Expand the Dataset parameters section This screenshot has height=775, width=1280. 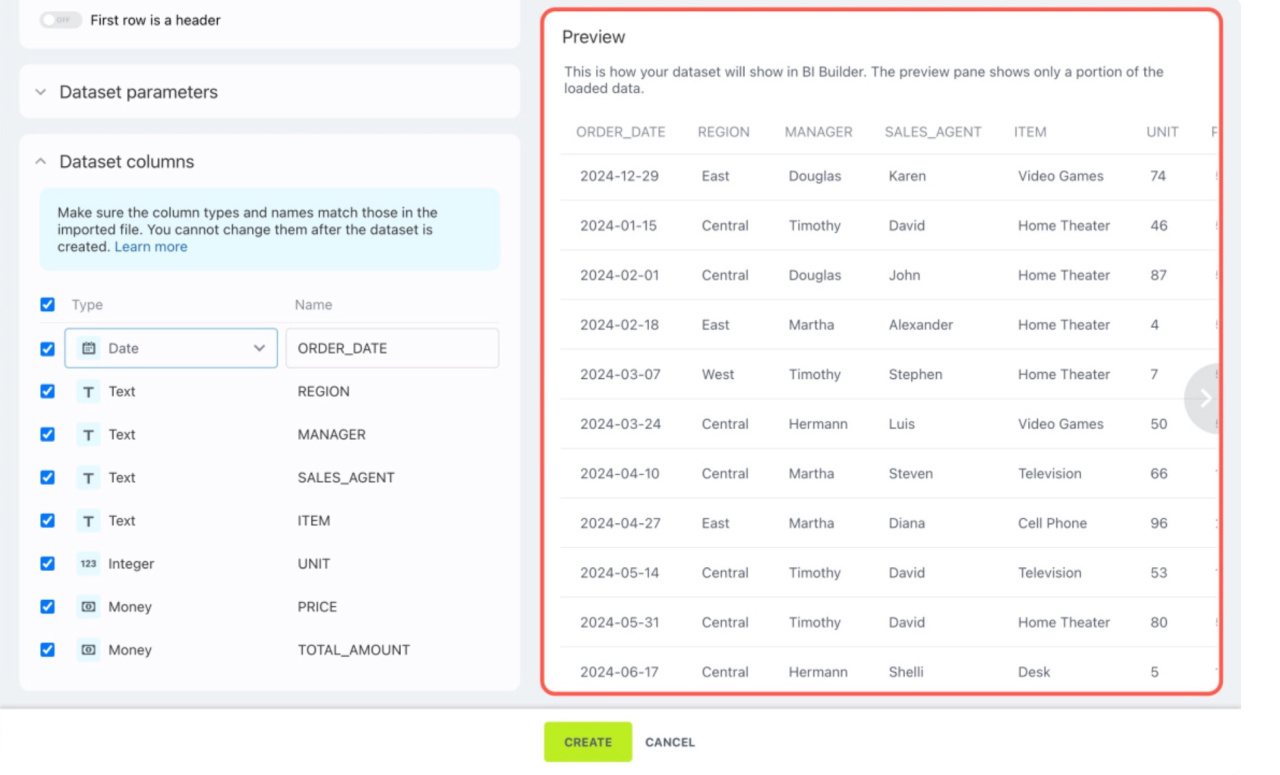pos(138,92)
